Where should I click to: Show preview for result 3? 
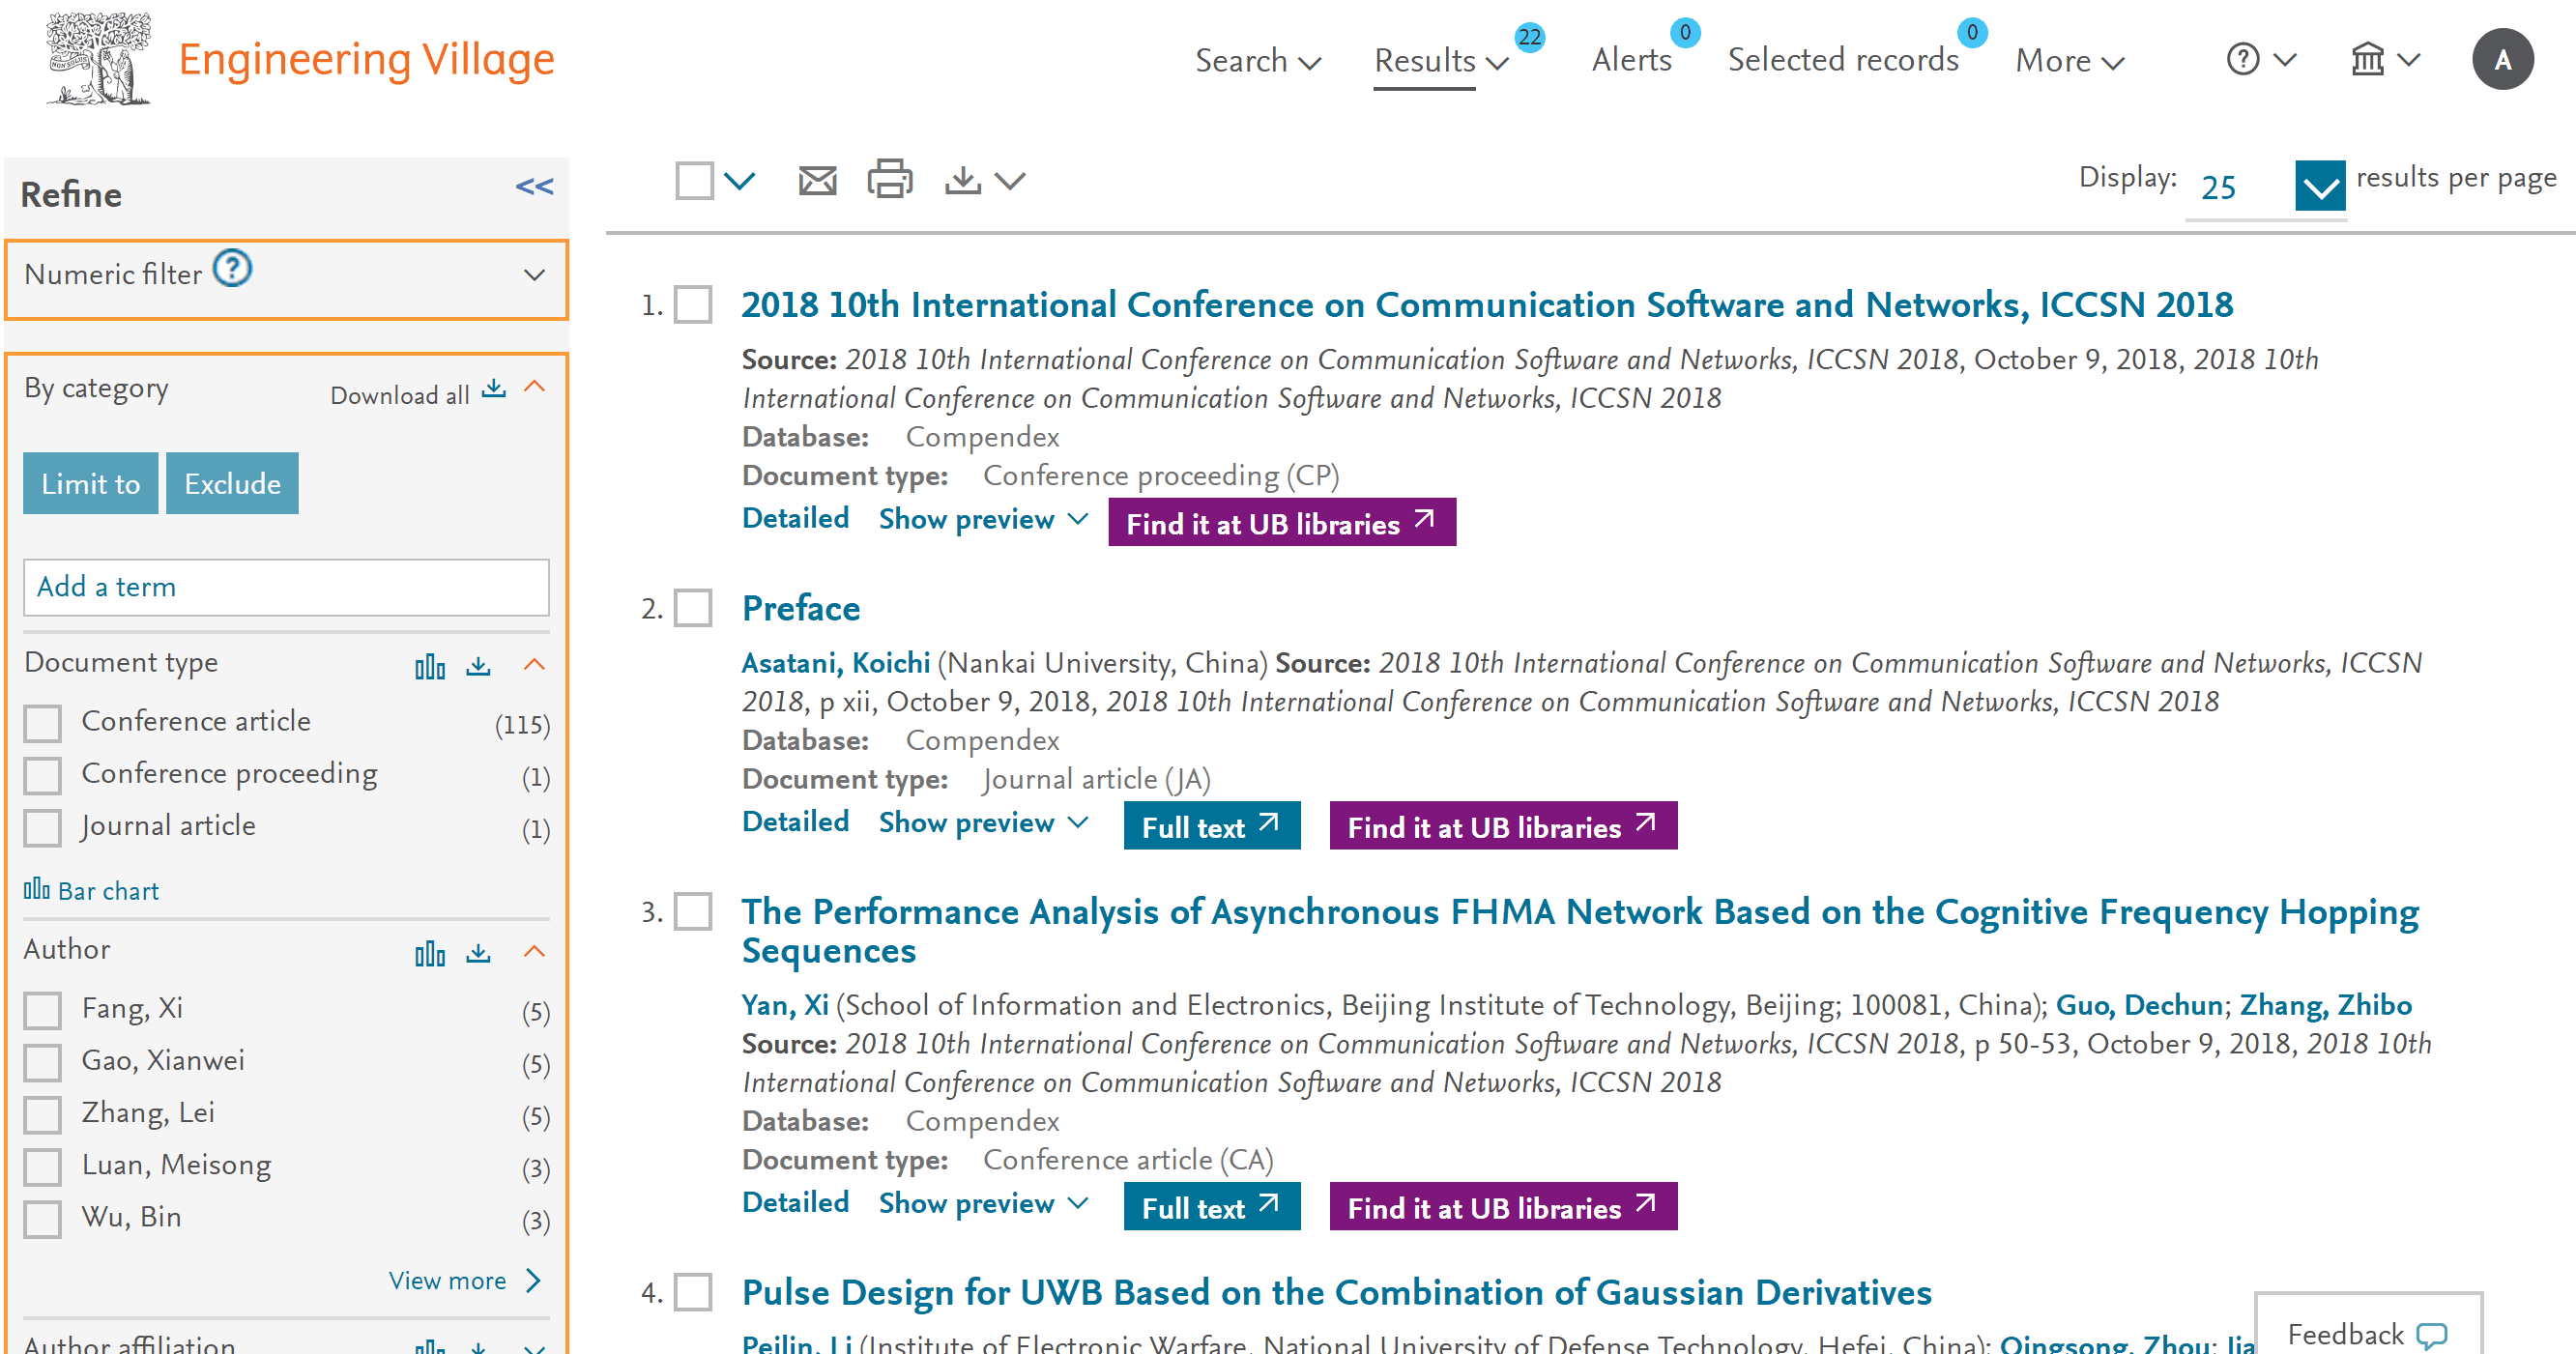coord(982,1203)
